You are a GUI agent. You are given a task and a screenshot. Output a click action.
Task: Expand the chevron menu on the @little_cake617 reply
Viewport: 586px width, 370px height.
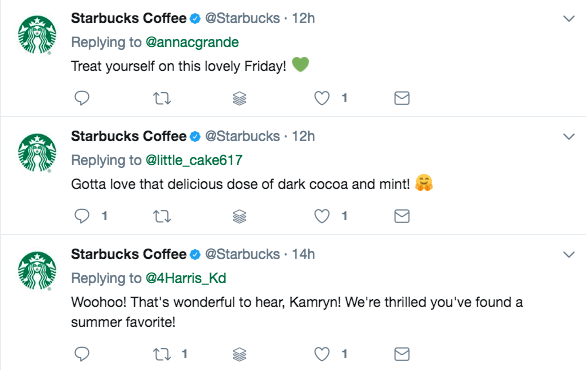pos(569,136)
